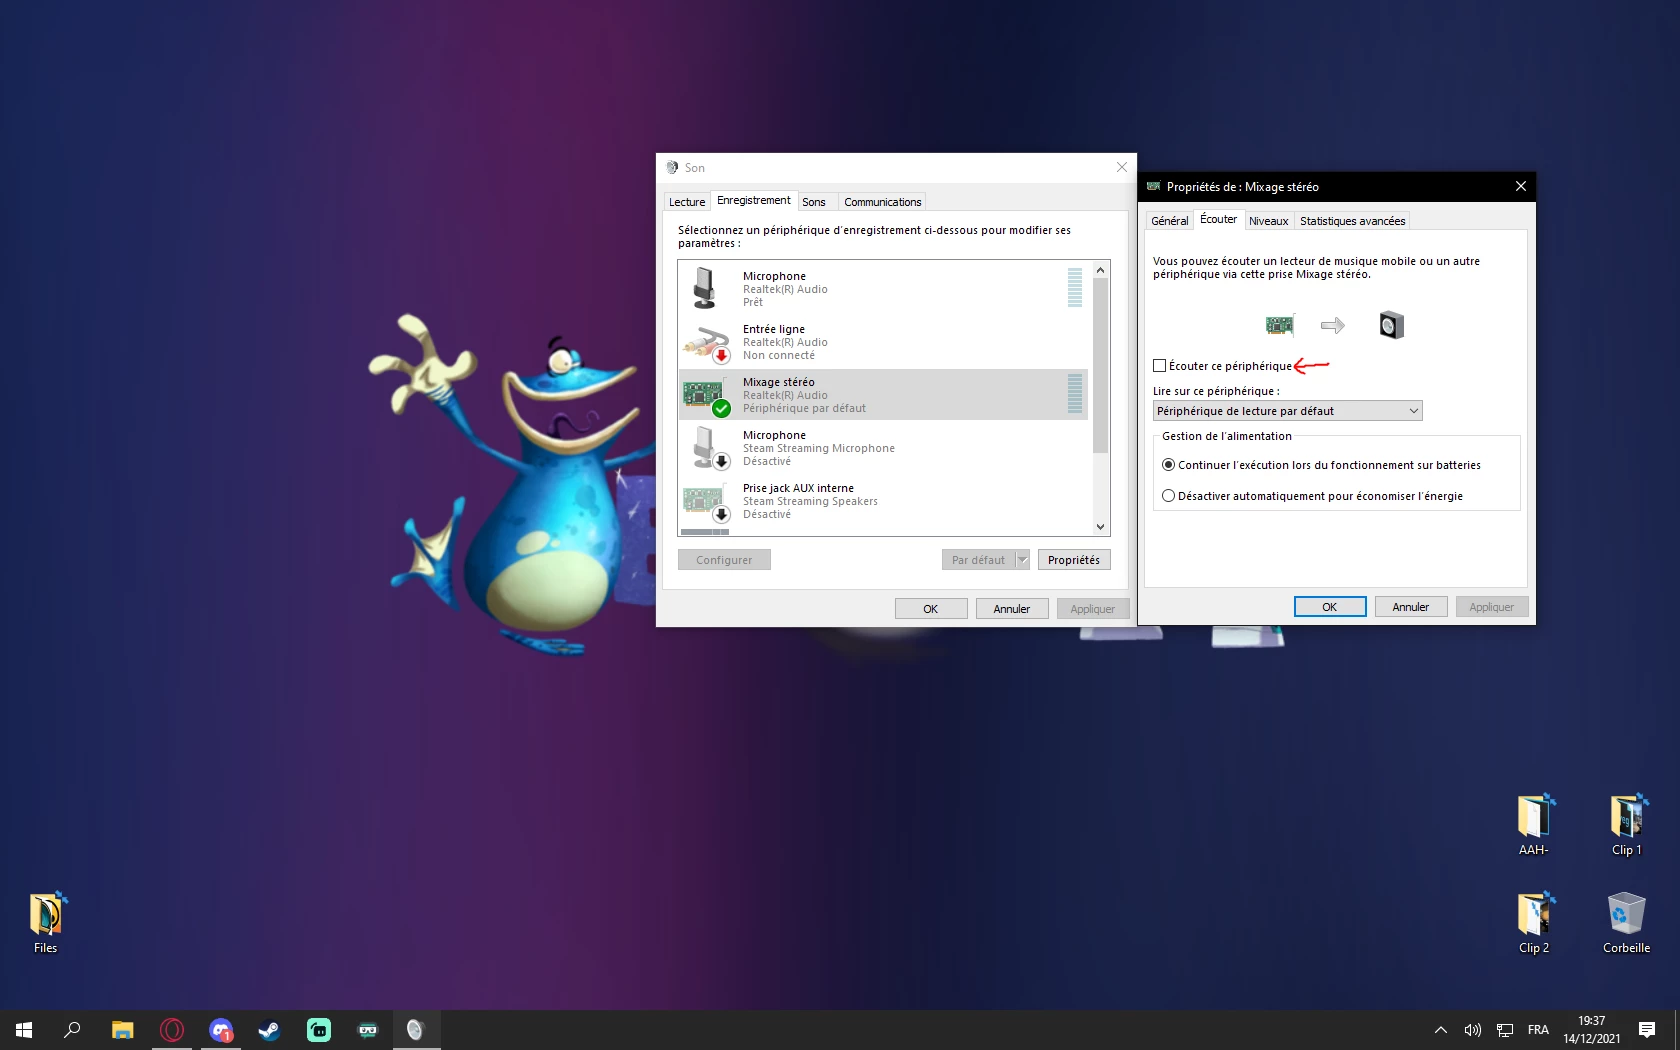Screen dimensions: 1680x1050
Task: Click the Appliquer button in the Son window
Action: pyautogui.click(x=1093, y=609)
